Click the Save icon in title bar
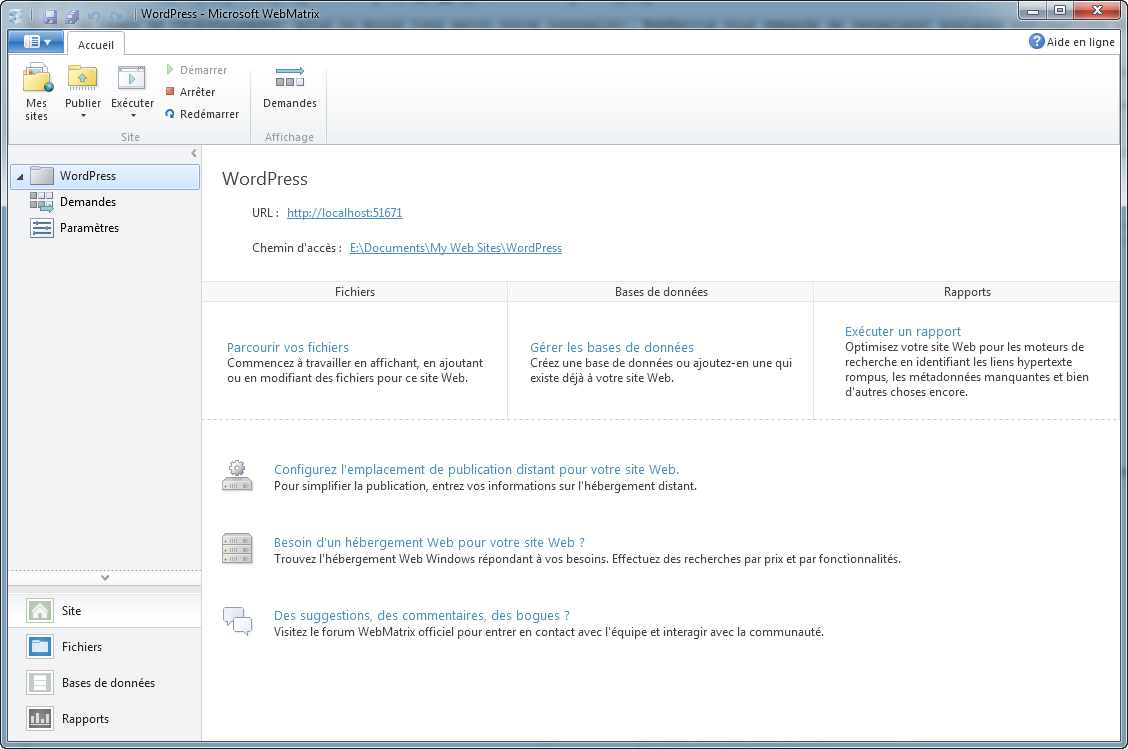This screenshot has width=1128, height=749. [50, 15]
